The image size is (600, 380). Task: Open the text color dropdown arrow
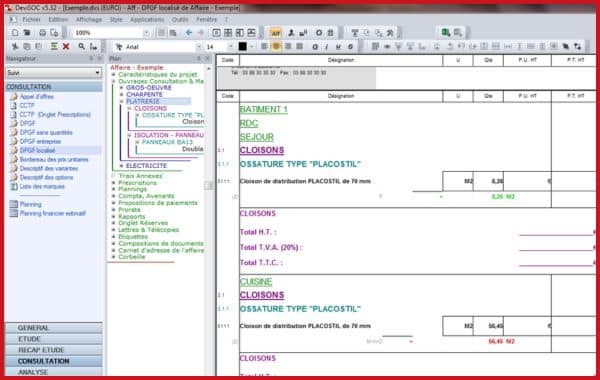[252, 47]
